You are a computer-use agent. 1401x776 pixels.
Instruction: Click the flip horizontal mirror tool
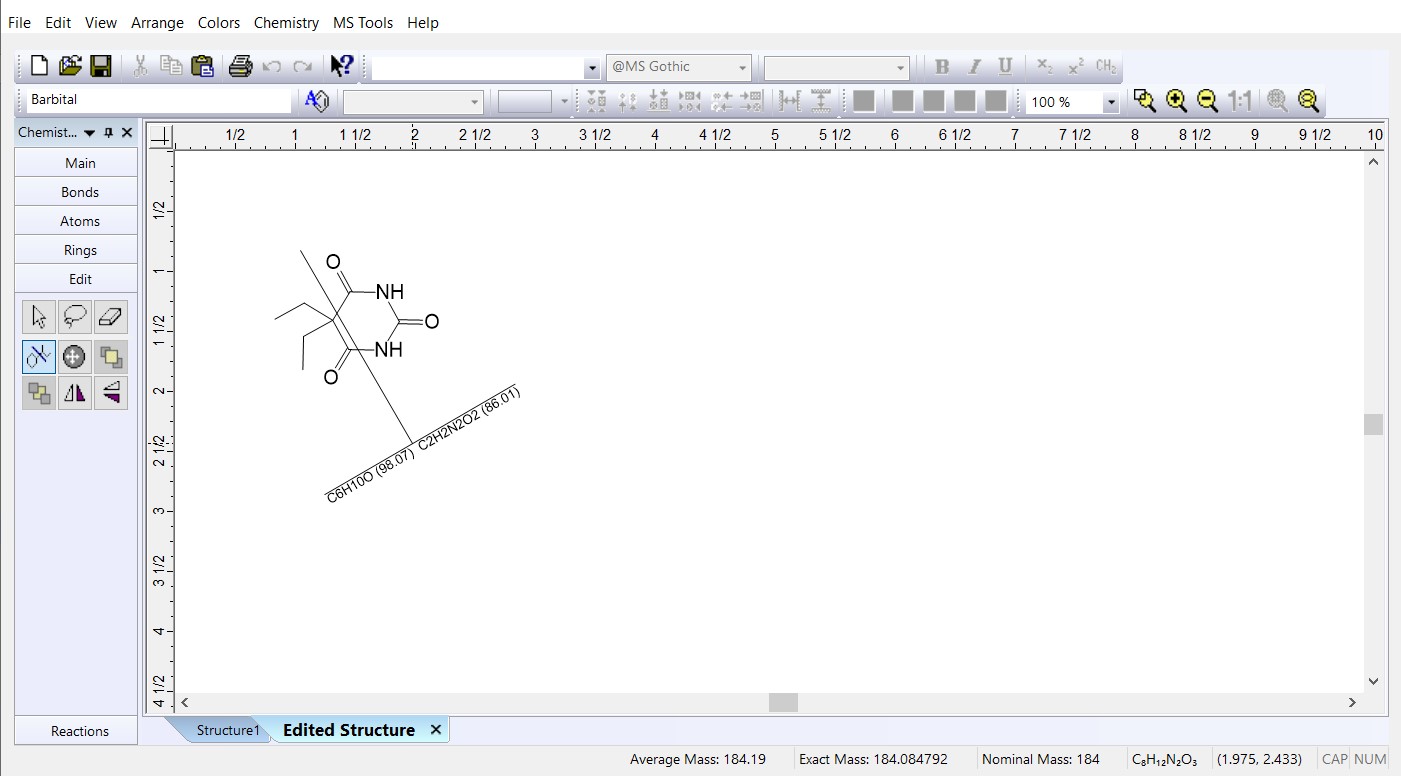(75, 393)
